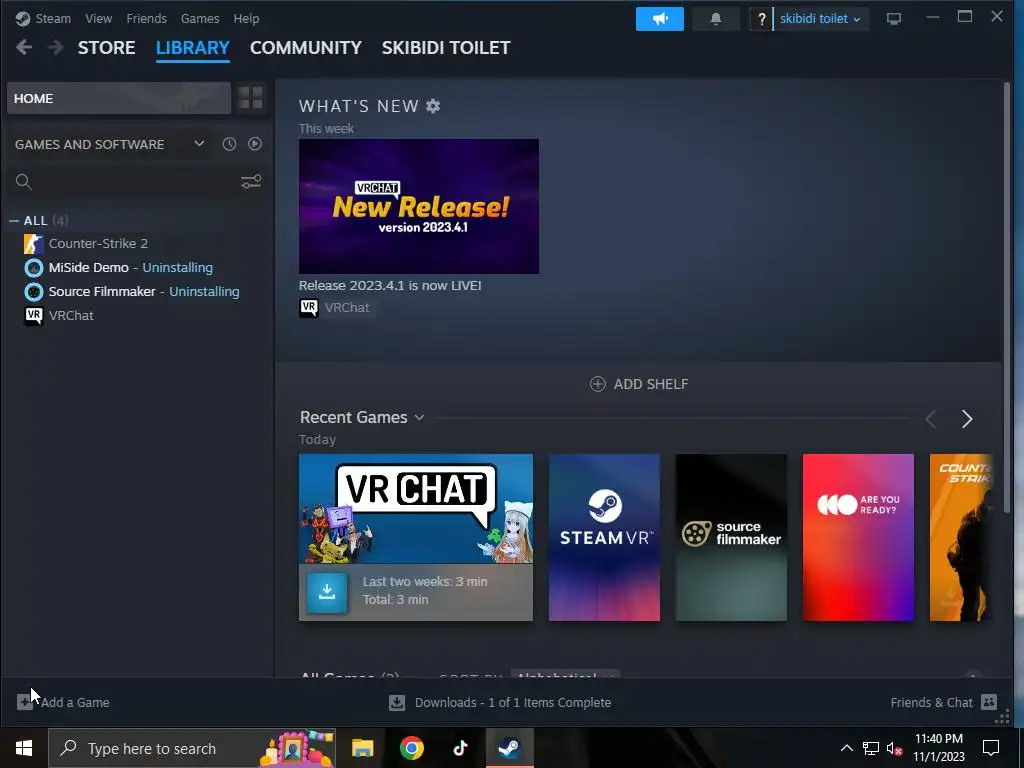
Task: Click the Steam logo in the menu bar
Action: (x=23, y=18)
